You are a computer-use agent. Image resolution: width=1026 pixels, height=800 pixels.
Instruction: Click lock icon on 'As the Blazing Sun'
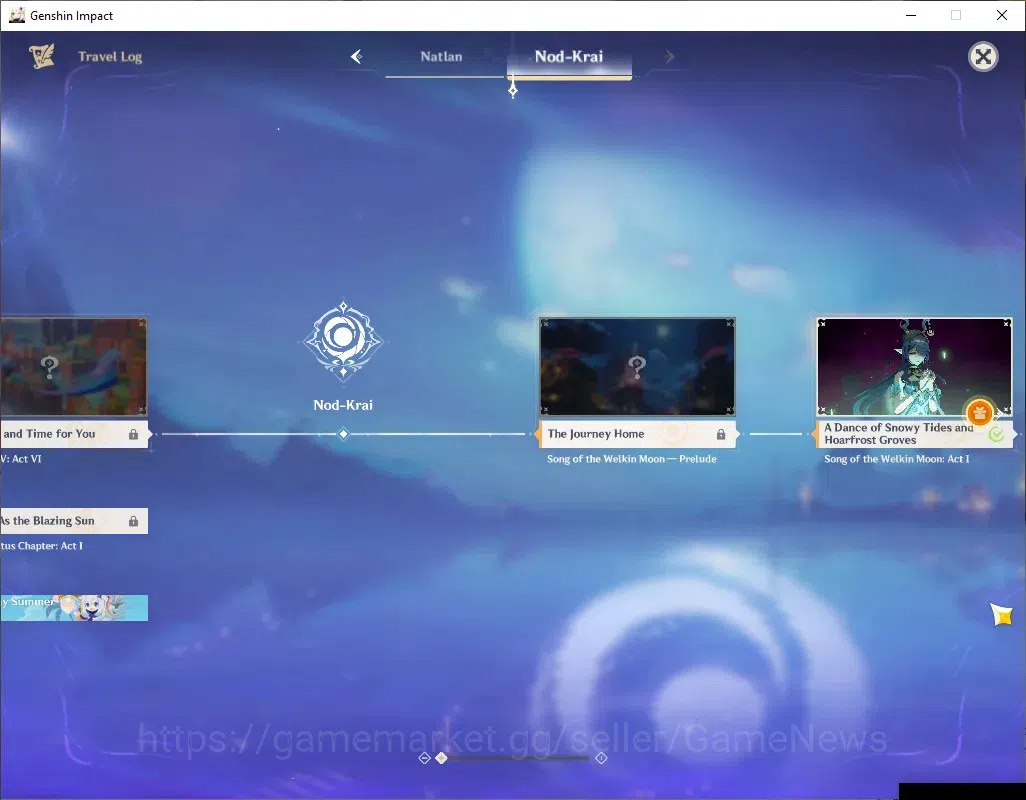tap(133, 521)
